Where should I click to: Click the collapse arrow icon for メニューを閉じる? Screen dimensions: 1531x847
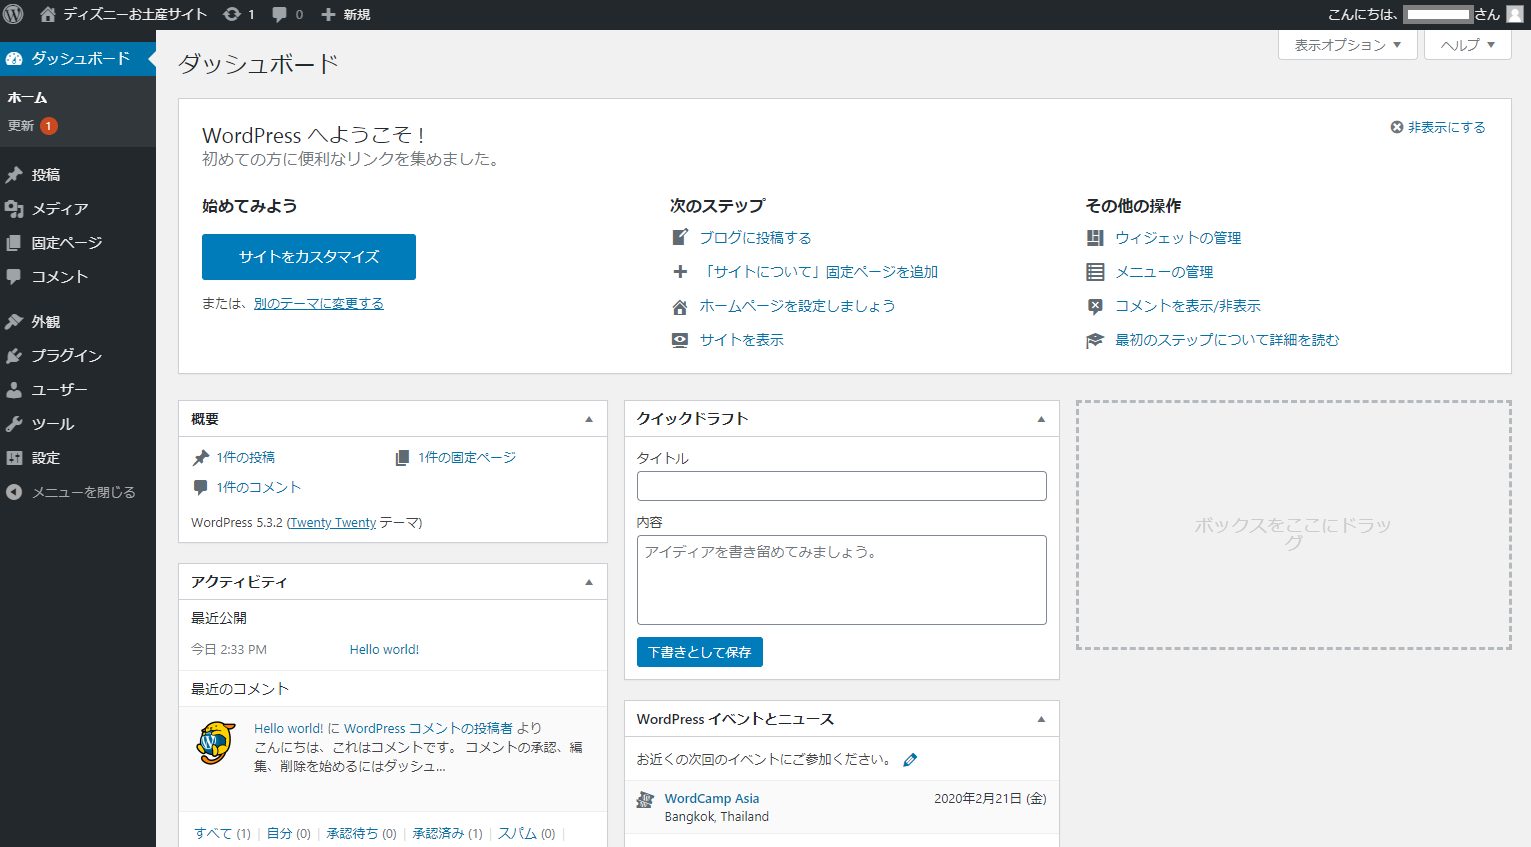point(14,492)
